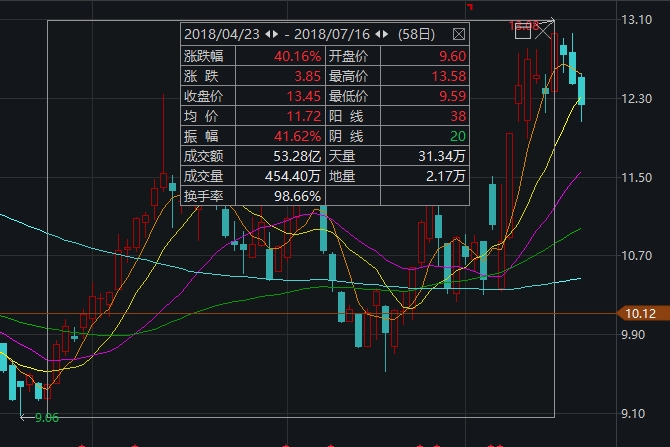Select the 2.17万 地量 value

tap(446, 176)
